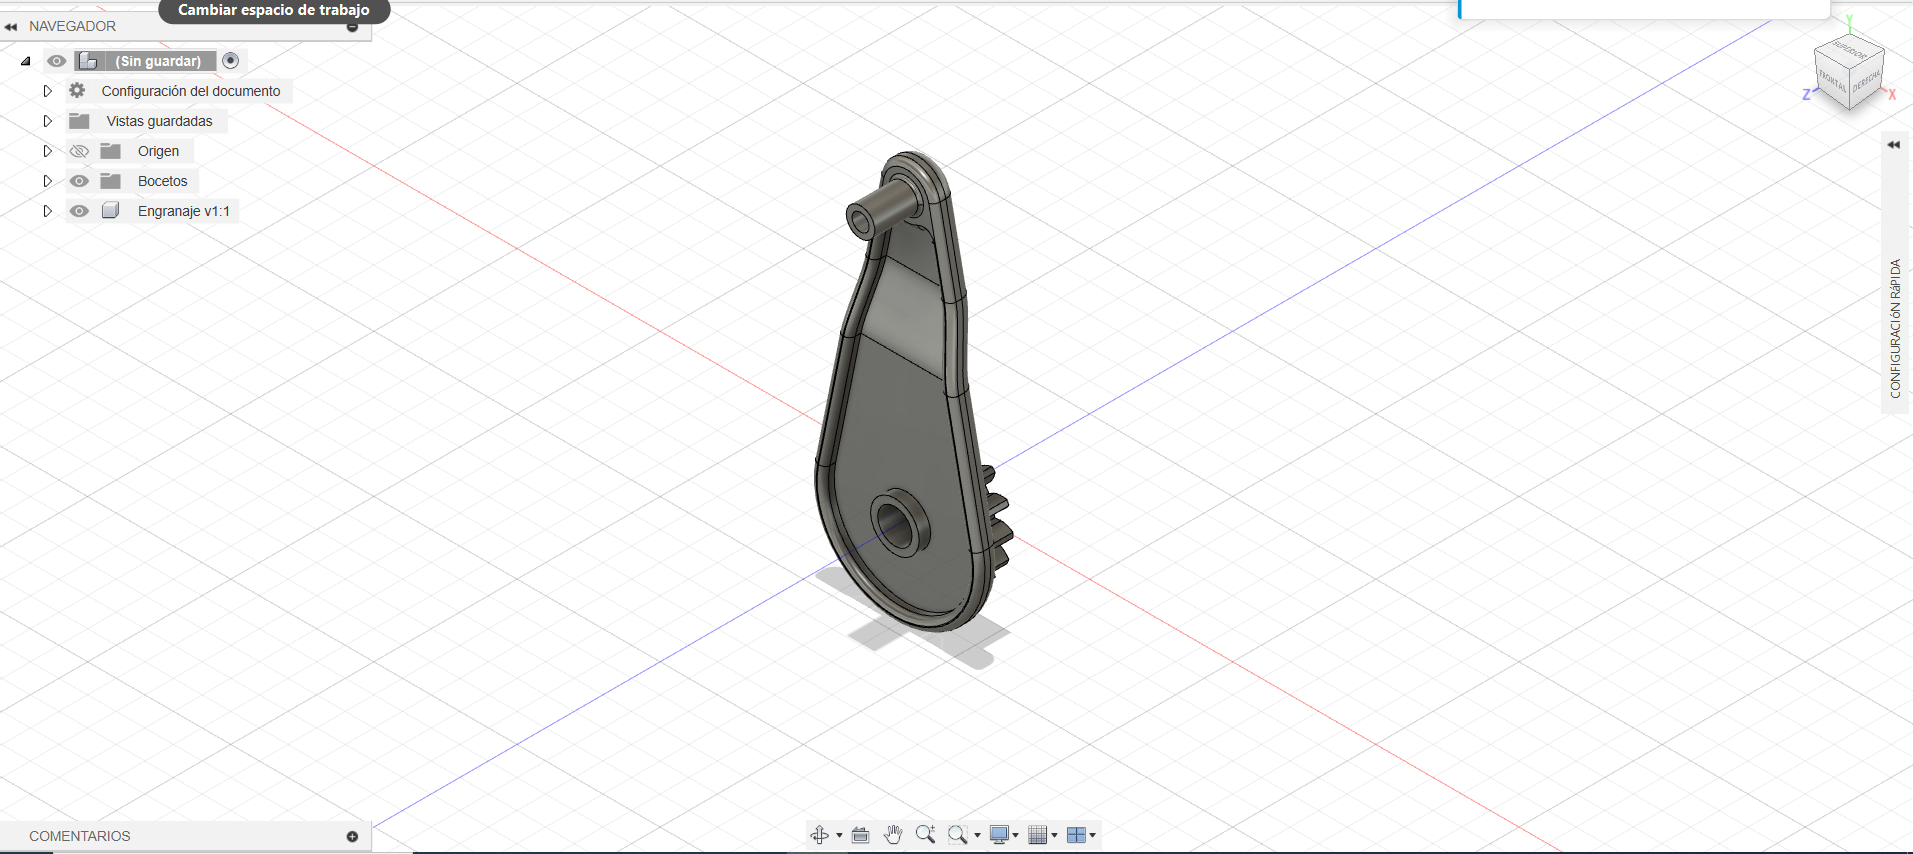The width and height of the screenshot is (1913, 854).
Task: Choose the Zoom tool with plus-minus
Action: 926,835
